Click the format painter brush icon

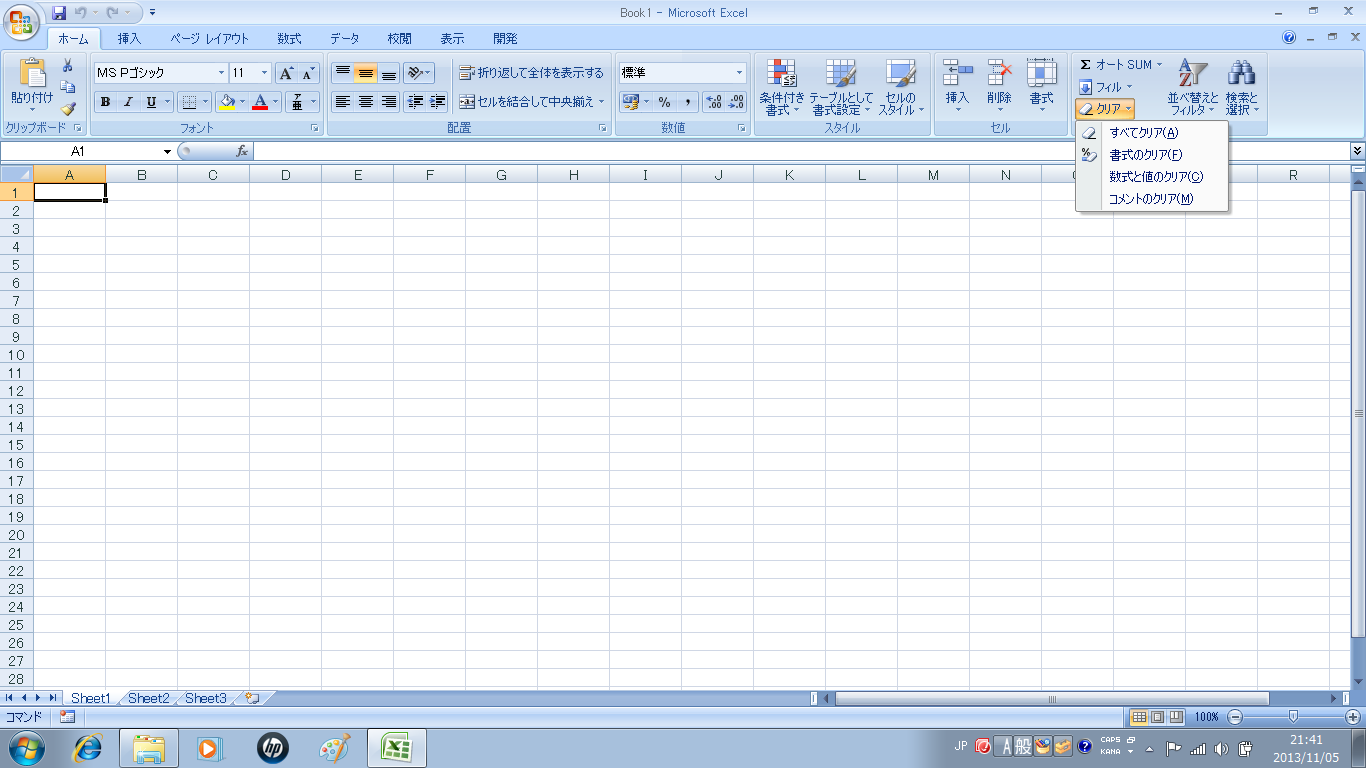tap(68, 109)
